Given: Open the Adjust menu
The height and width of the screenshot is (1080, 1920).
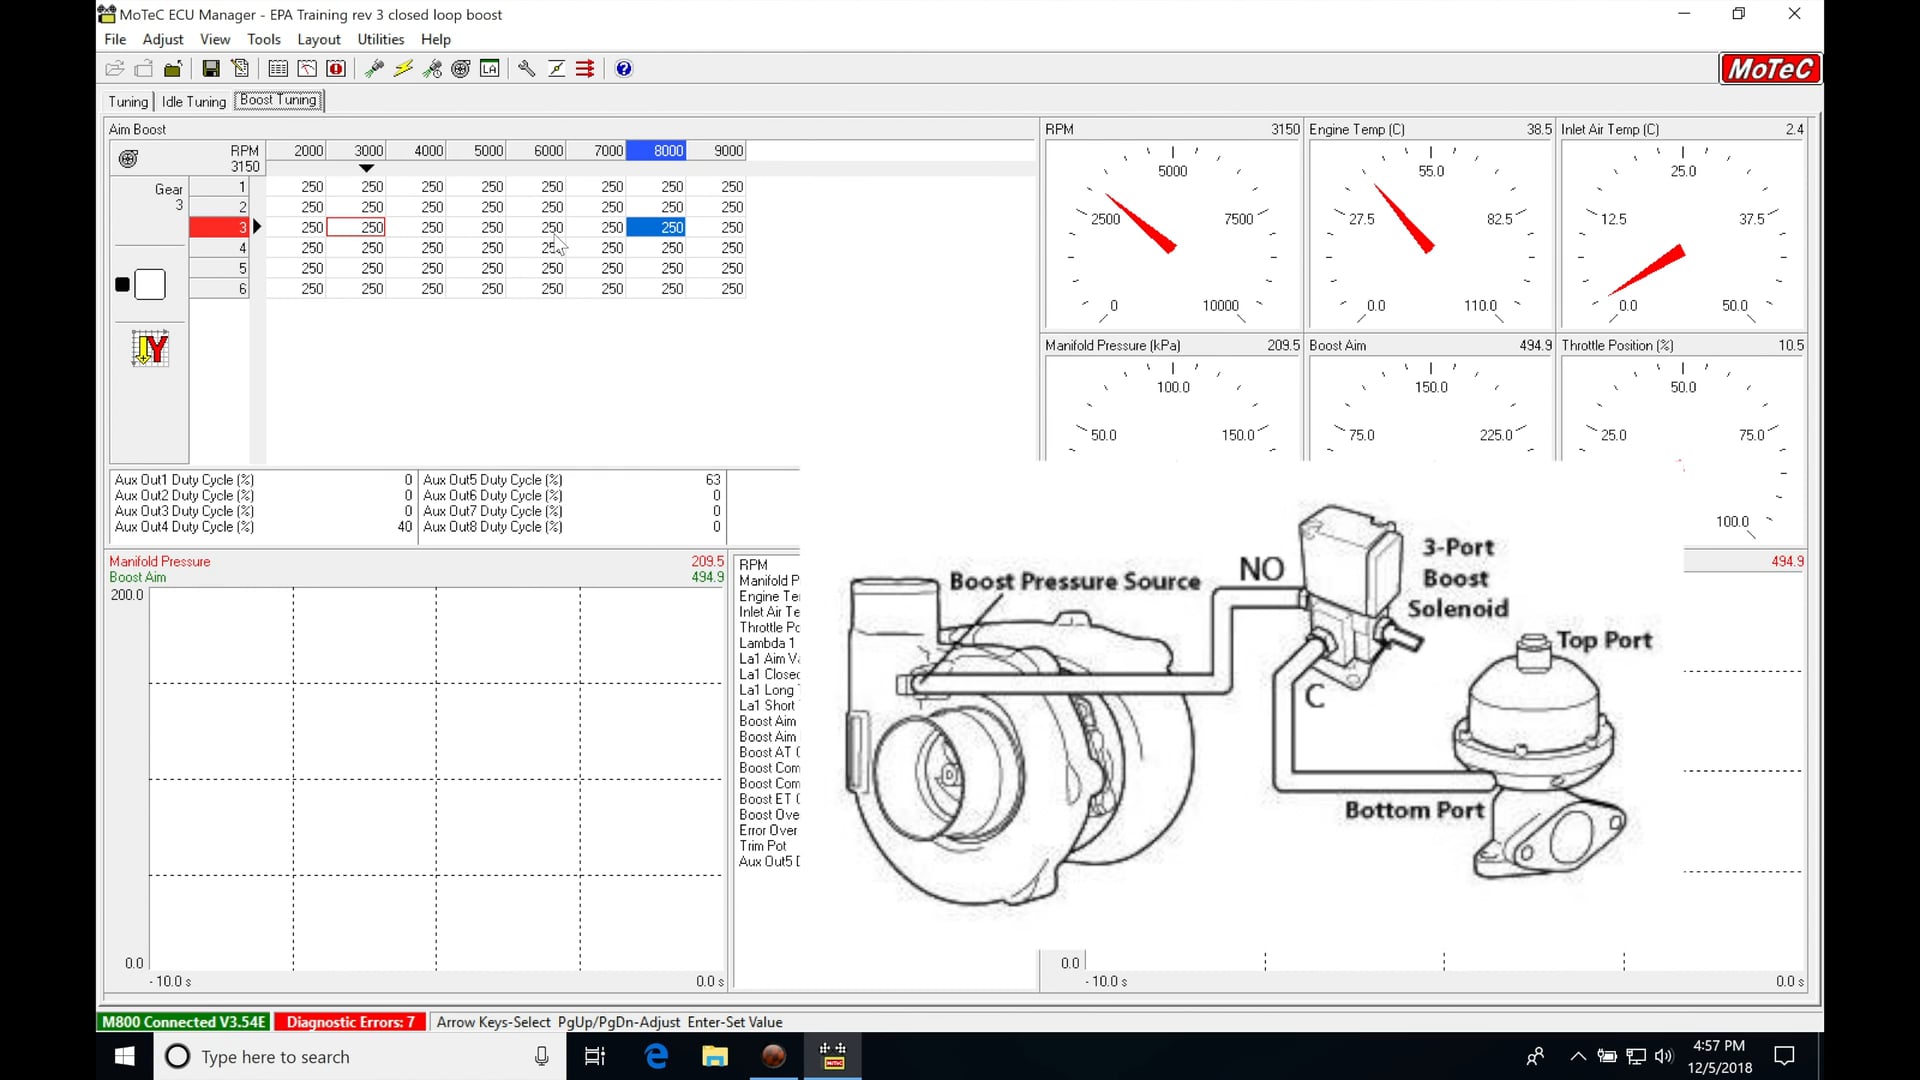Looking at the screenshot, I should pos(162,39).
